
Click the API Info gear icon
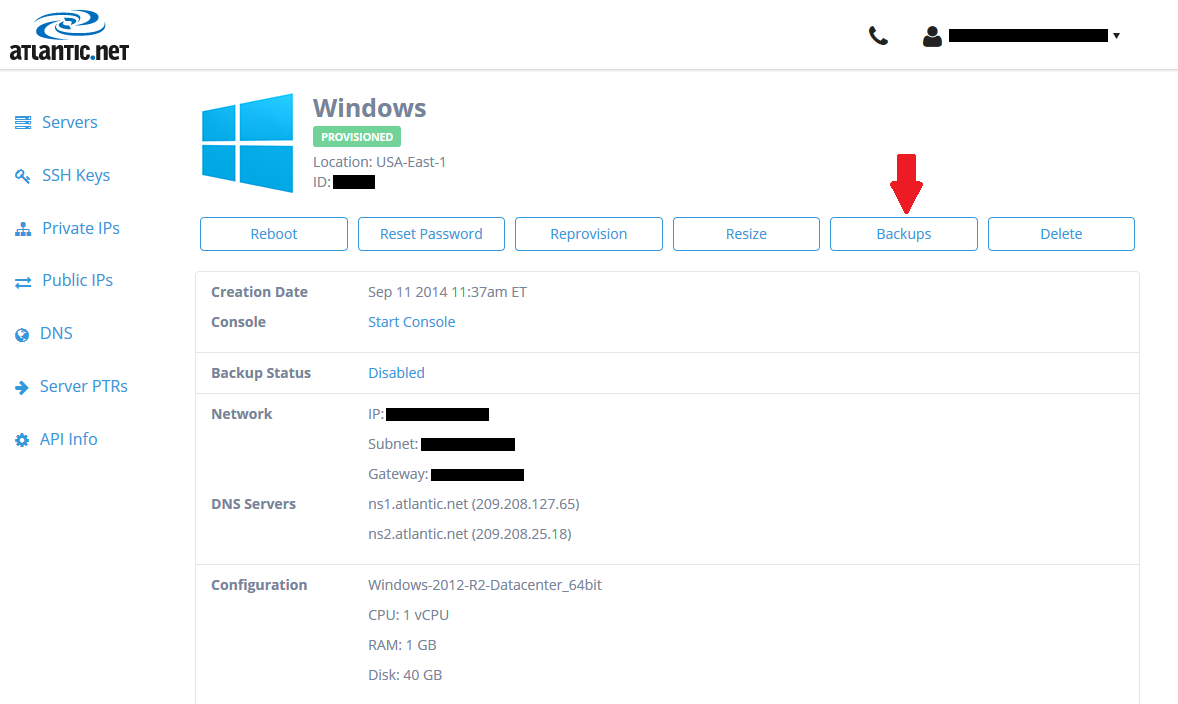point(22,440)
